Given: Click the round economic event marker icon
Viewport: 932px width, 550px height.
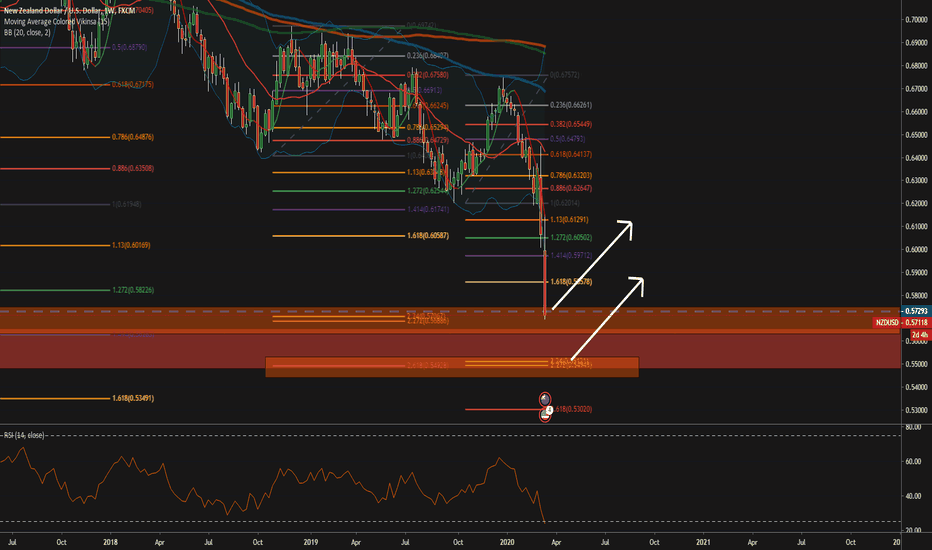Looking at the screenshot, I should click(x=544, y=399).
